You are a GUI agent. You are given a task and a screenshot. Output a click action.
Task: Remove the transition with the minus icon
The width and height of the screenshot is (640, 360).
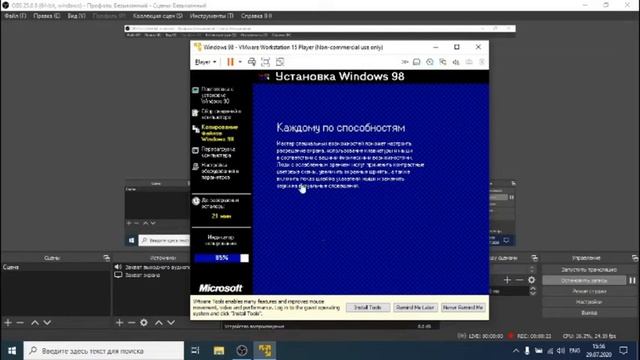pyautogui.click(x=519, y=280)
